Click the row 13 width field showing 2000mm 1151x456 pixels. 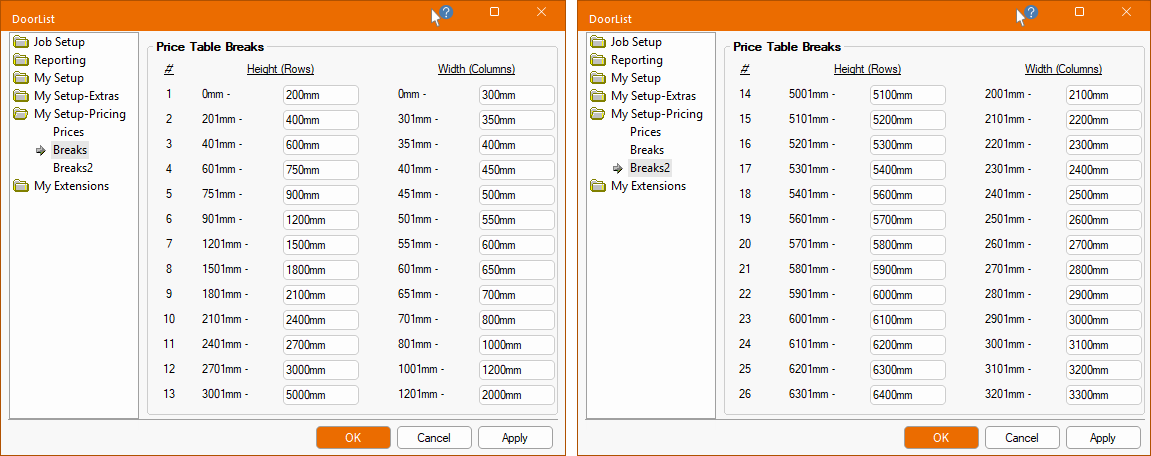[516, 394]
